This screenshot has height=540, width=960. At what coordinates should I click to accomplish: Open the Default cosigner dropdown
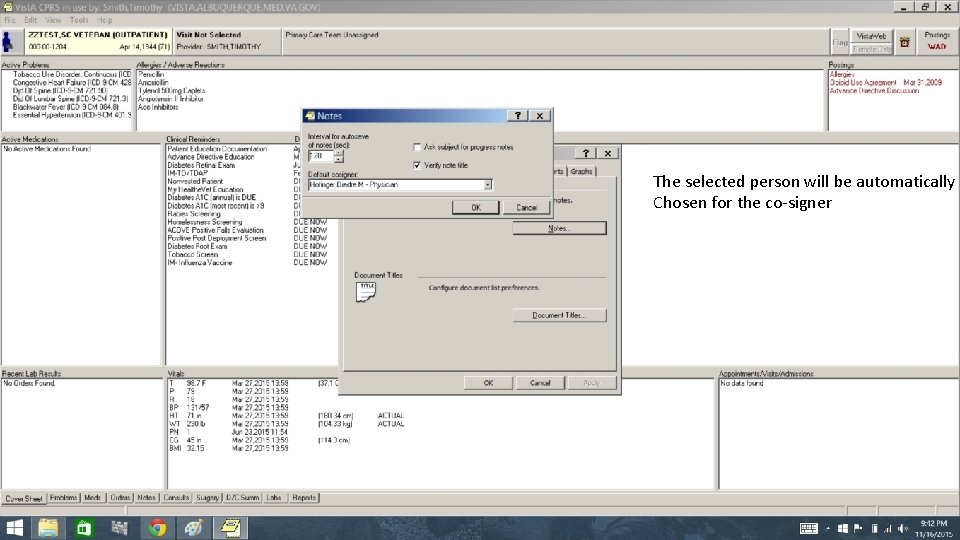coord(488,185)
